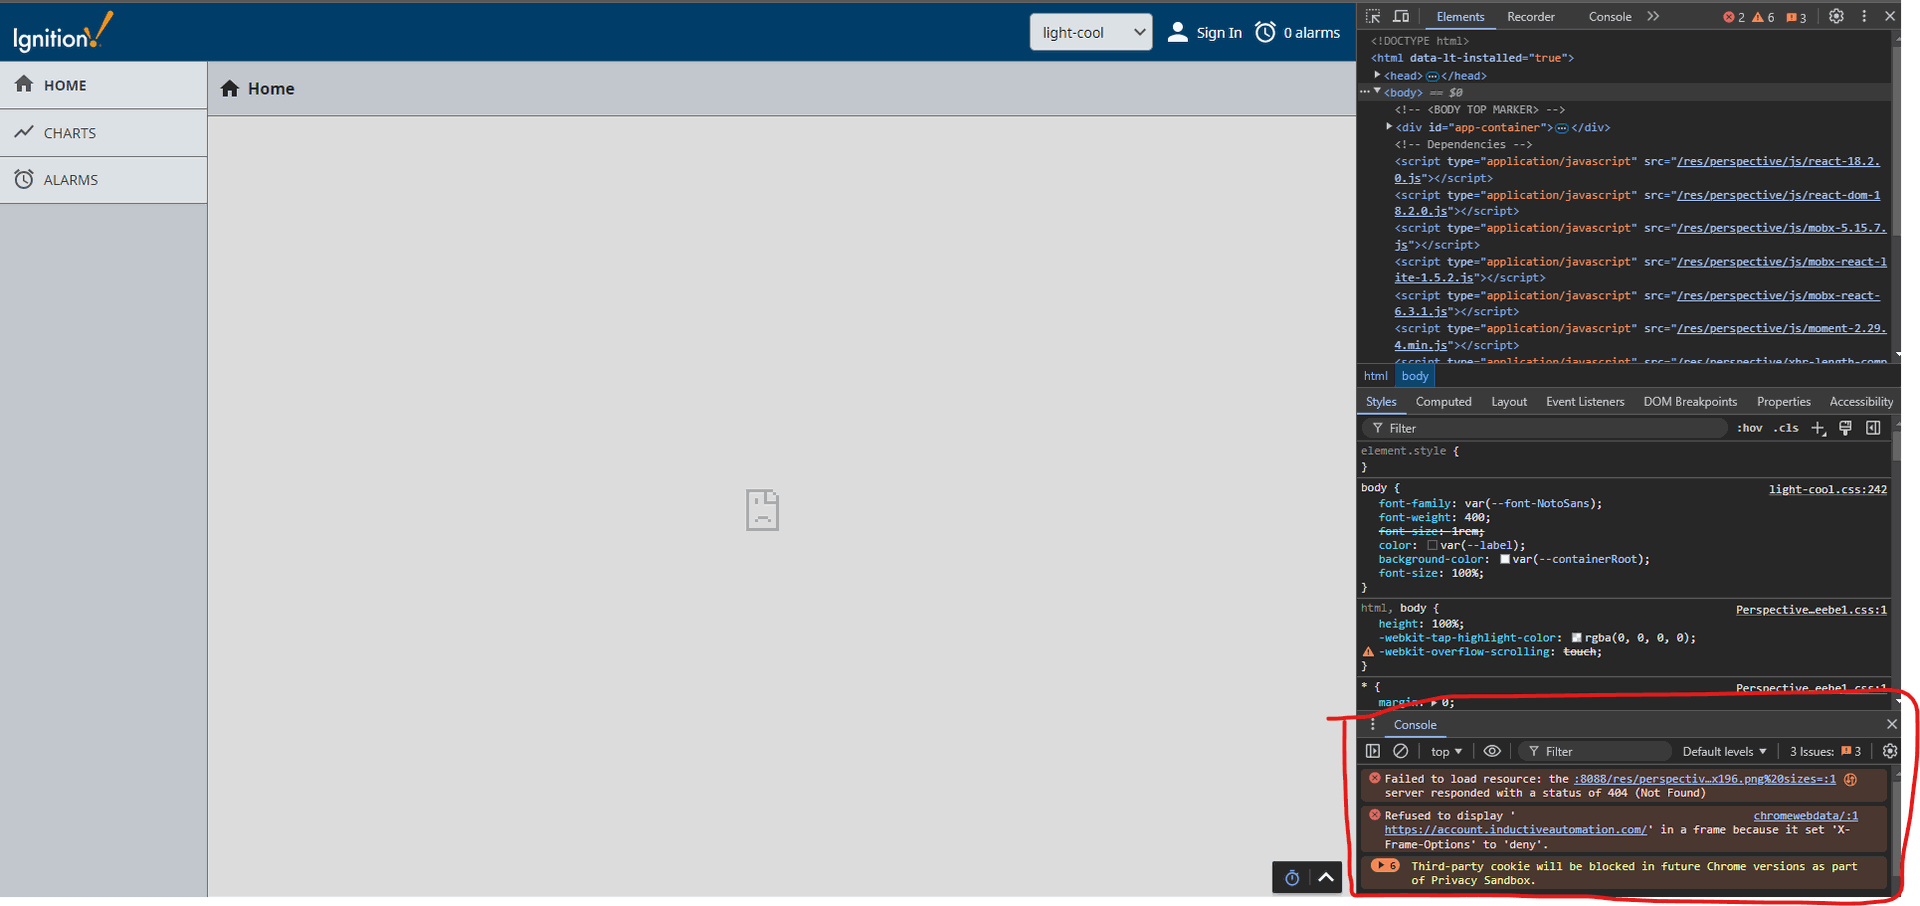Viewport: 1920px width, 906px height.
Task: Click the color swatch beside var(--label)
Action: click(x=1432, y=545)
